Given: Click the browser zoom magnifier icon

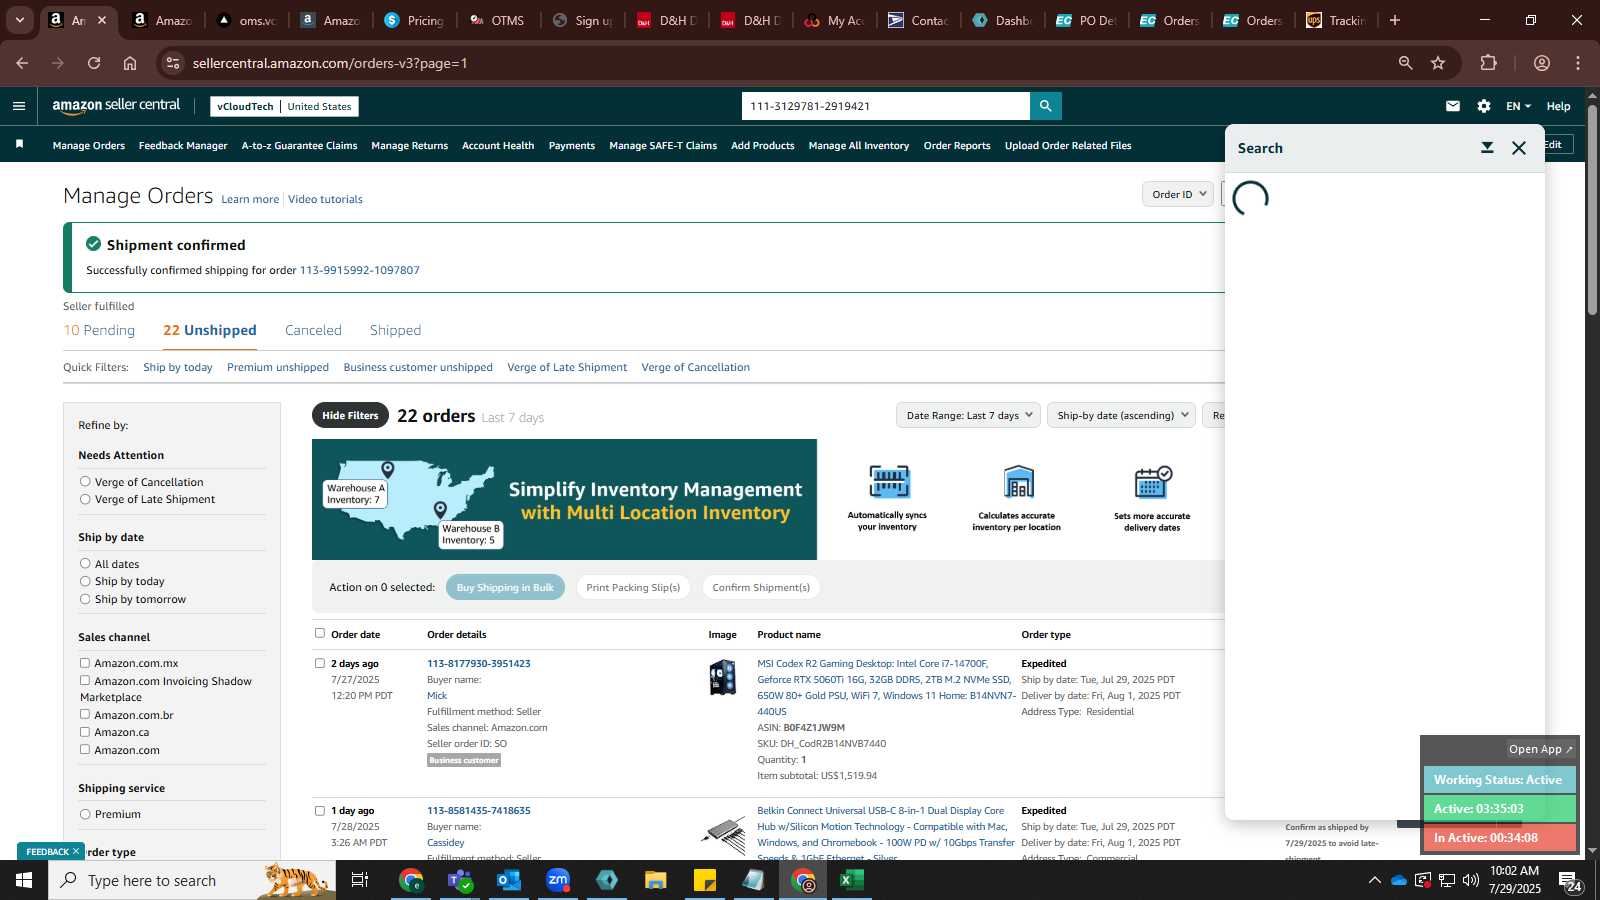Looking at the screenshot, I should pyautogui.click(x=1406, y=63).
